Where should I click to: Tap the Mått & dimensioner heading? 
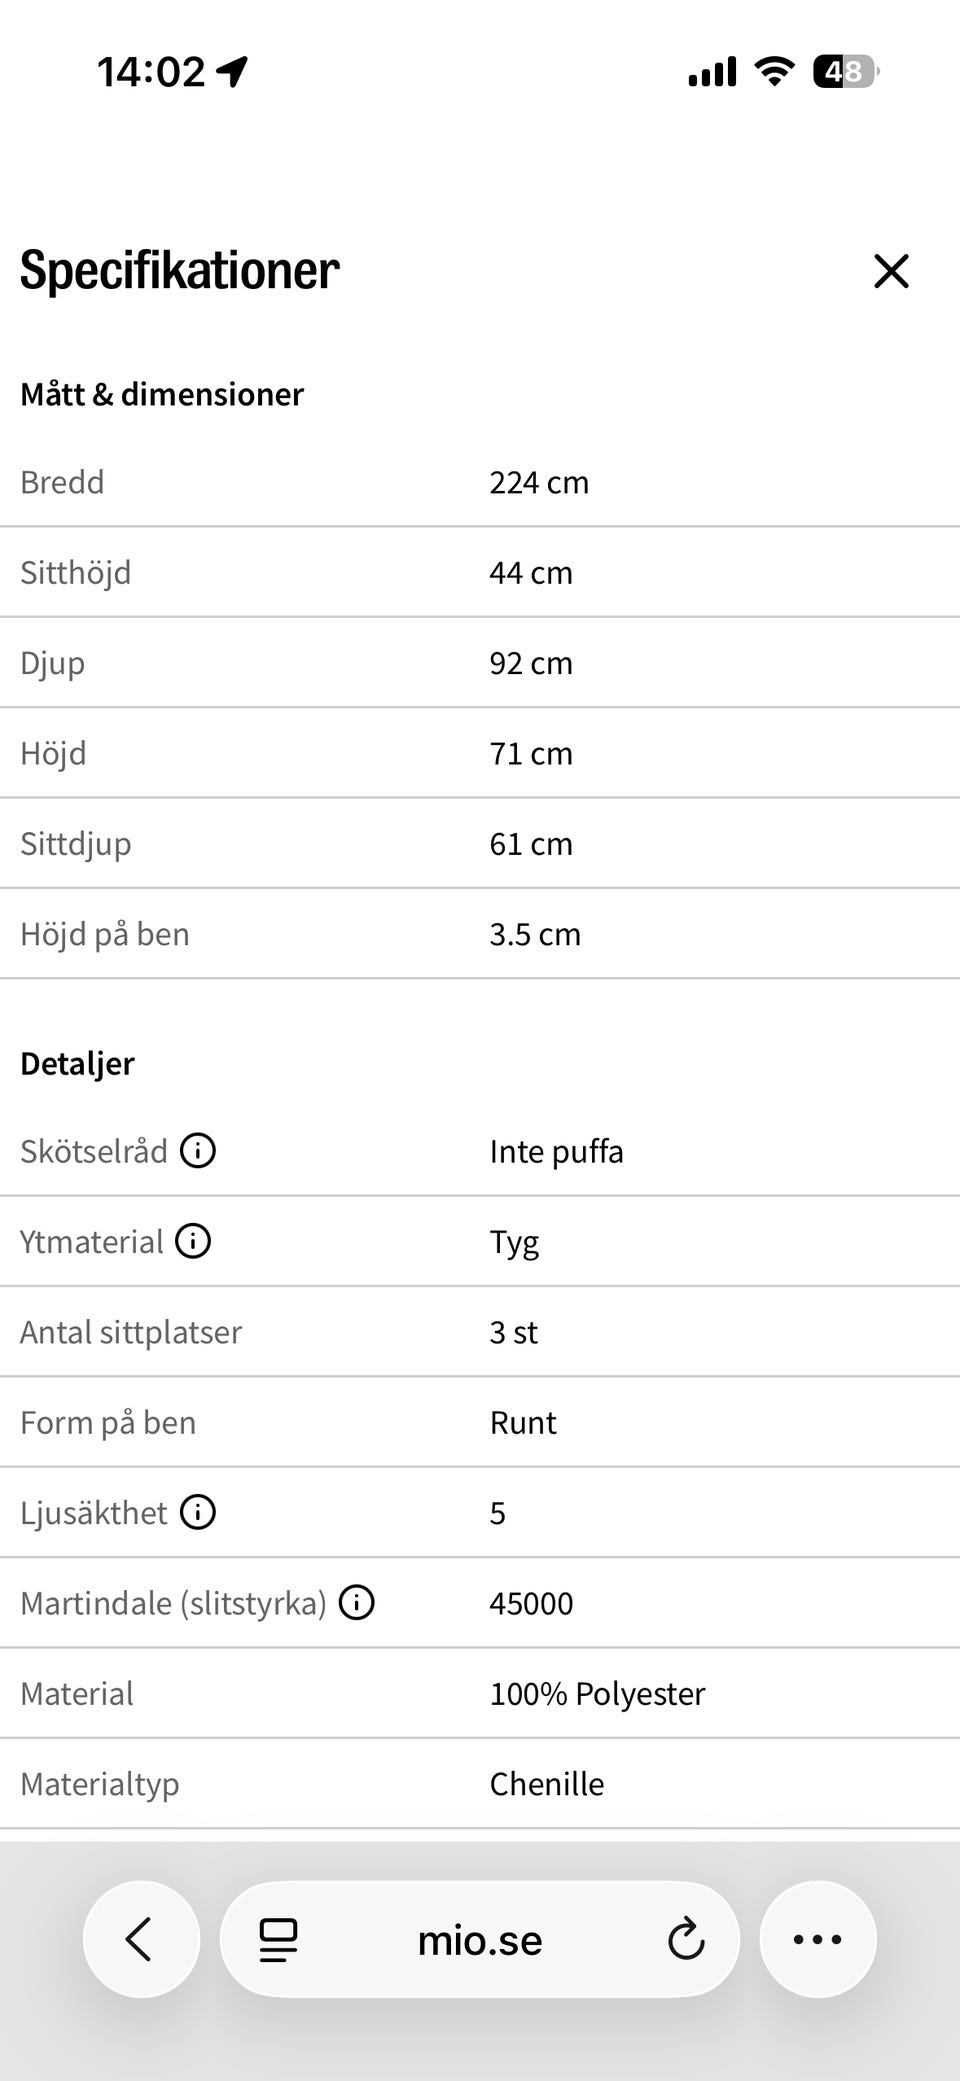(x=162, y=394)
